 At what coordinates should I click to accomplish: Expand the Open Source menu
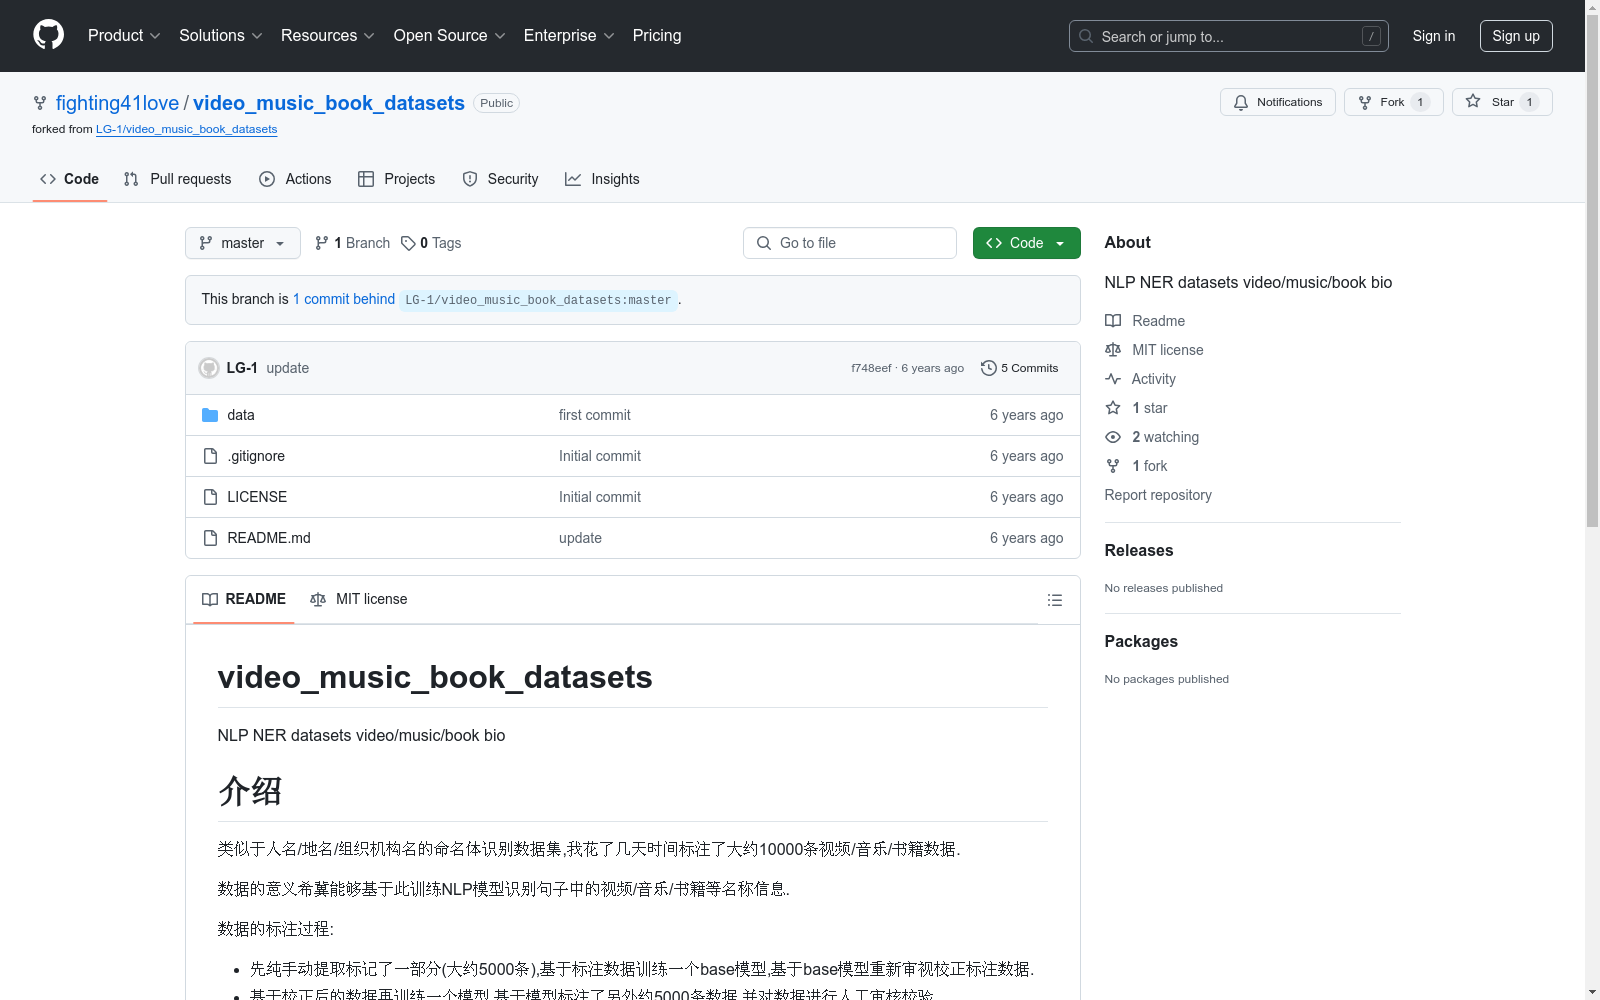(x=450, y=35)
